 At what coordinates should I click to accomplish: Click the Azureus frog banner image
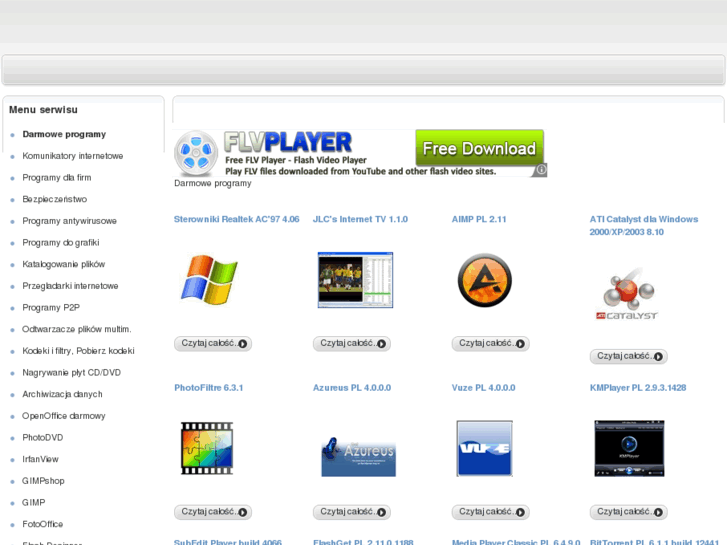coord(358,456)
